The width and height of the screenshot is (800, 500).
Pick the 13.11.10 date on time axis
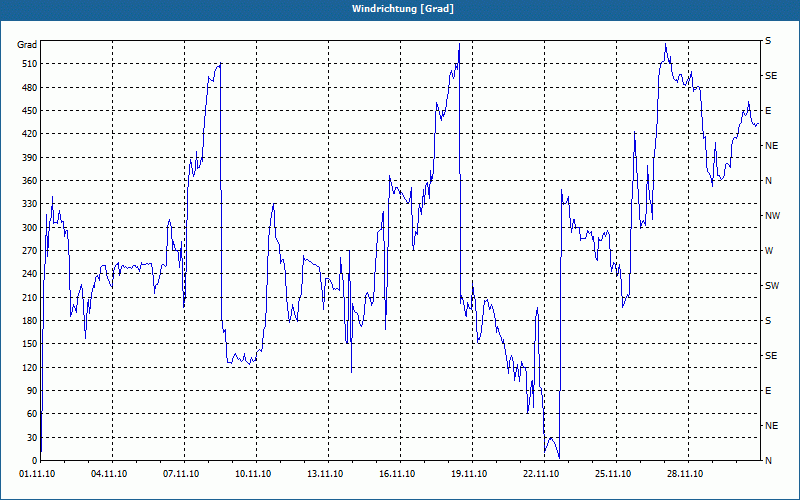[x=325, y=474]
